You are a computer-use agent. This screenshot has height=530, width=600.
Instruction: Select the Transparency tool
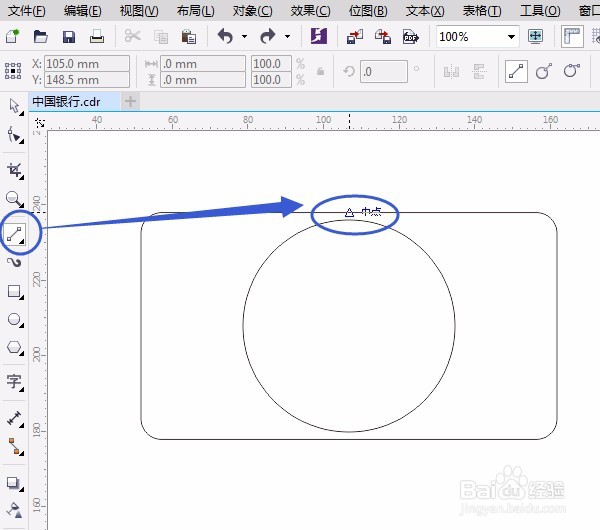coord(15,510)
